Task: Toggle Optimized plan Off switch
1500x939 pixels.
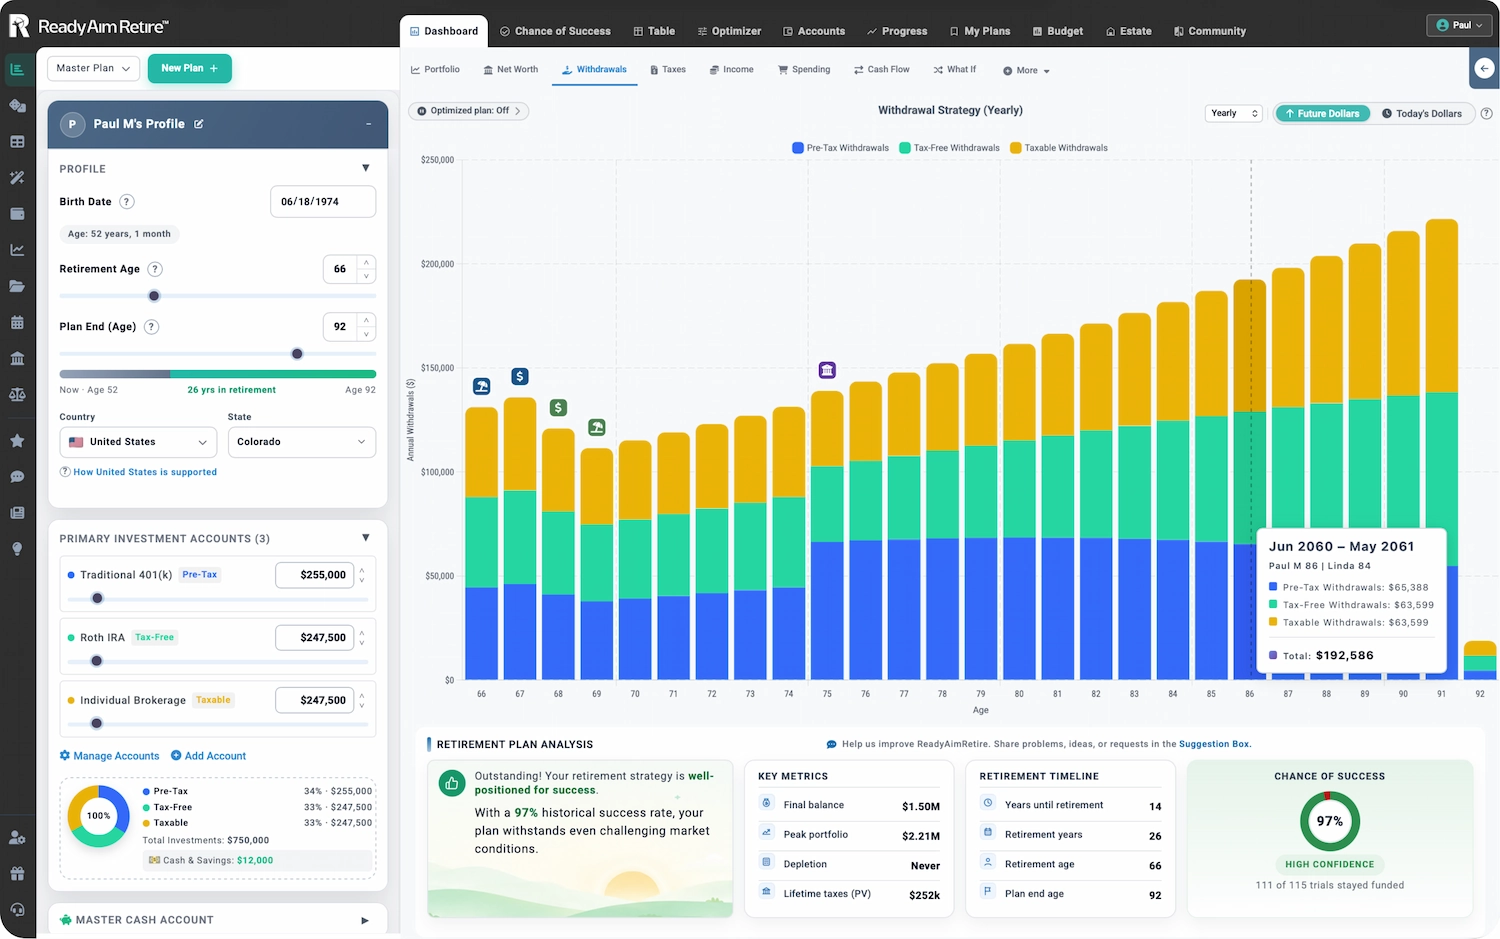Action: point(468,111)
